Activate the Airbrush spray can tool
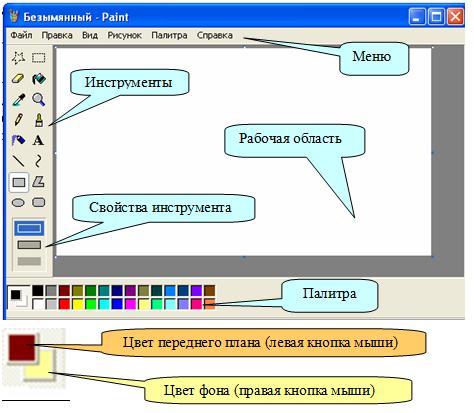474x413 pixels. pyautogui.click(x=18, y=140)
